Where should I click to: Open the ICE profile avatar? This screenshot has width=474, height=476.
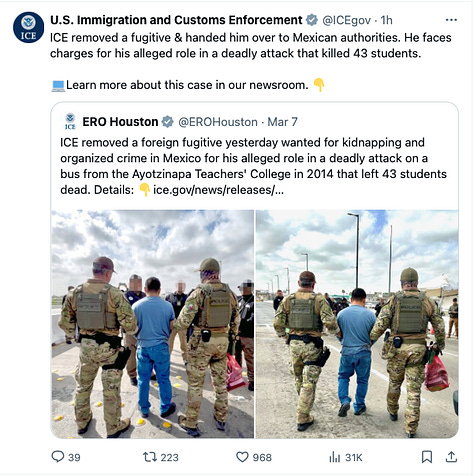28,28
